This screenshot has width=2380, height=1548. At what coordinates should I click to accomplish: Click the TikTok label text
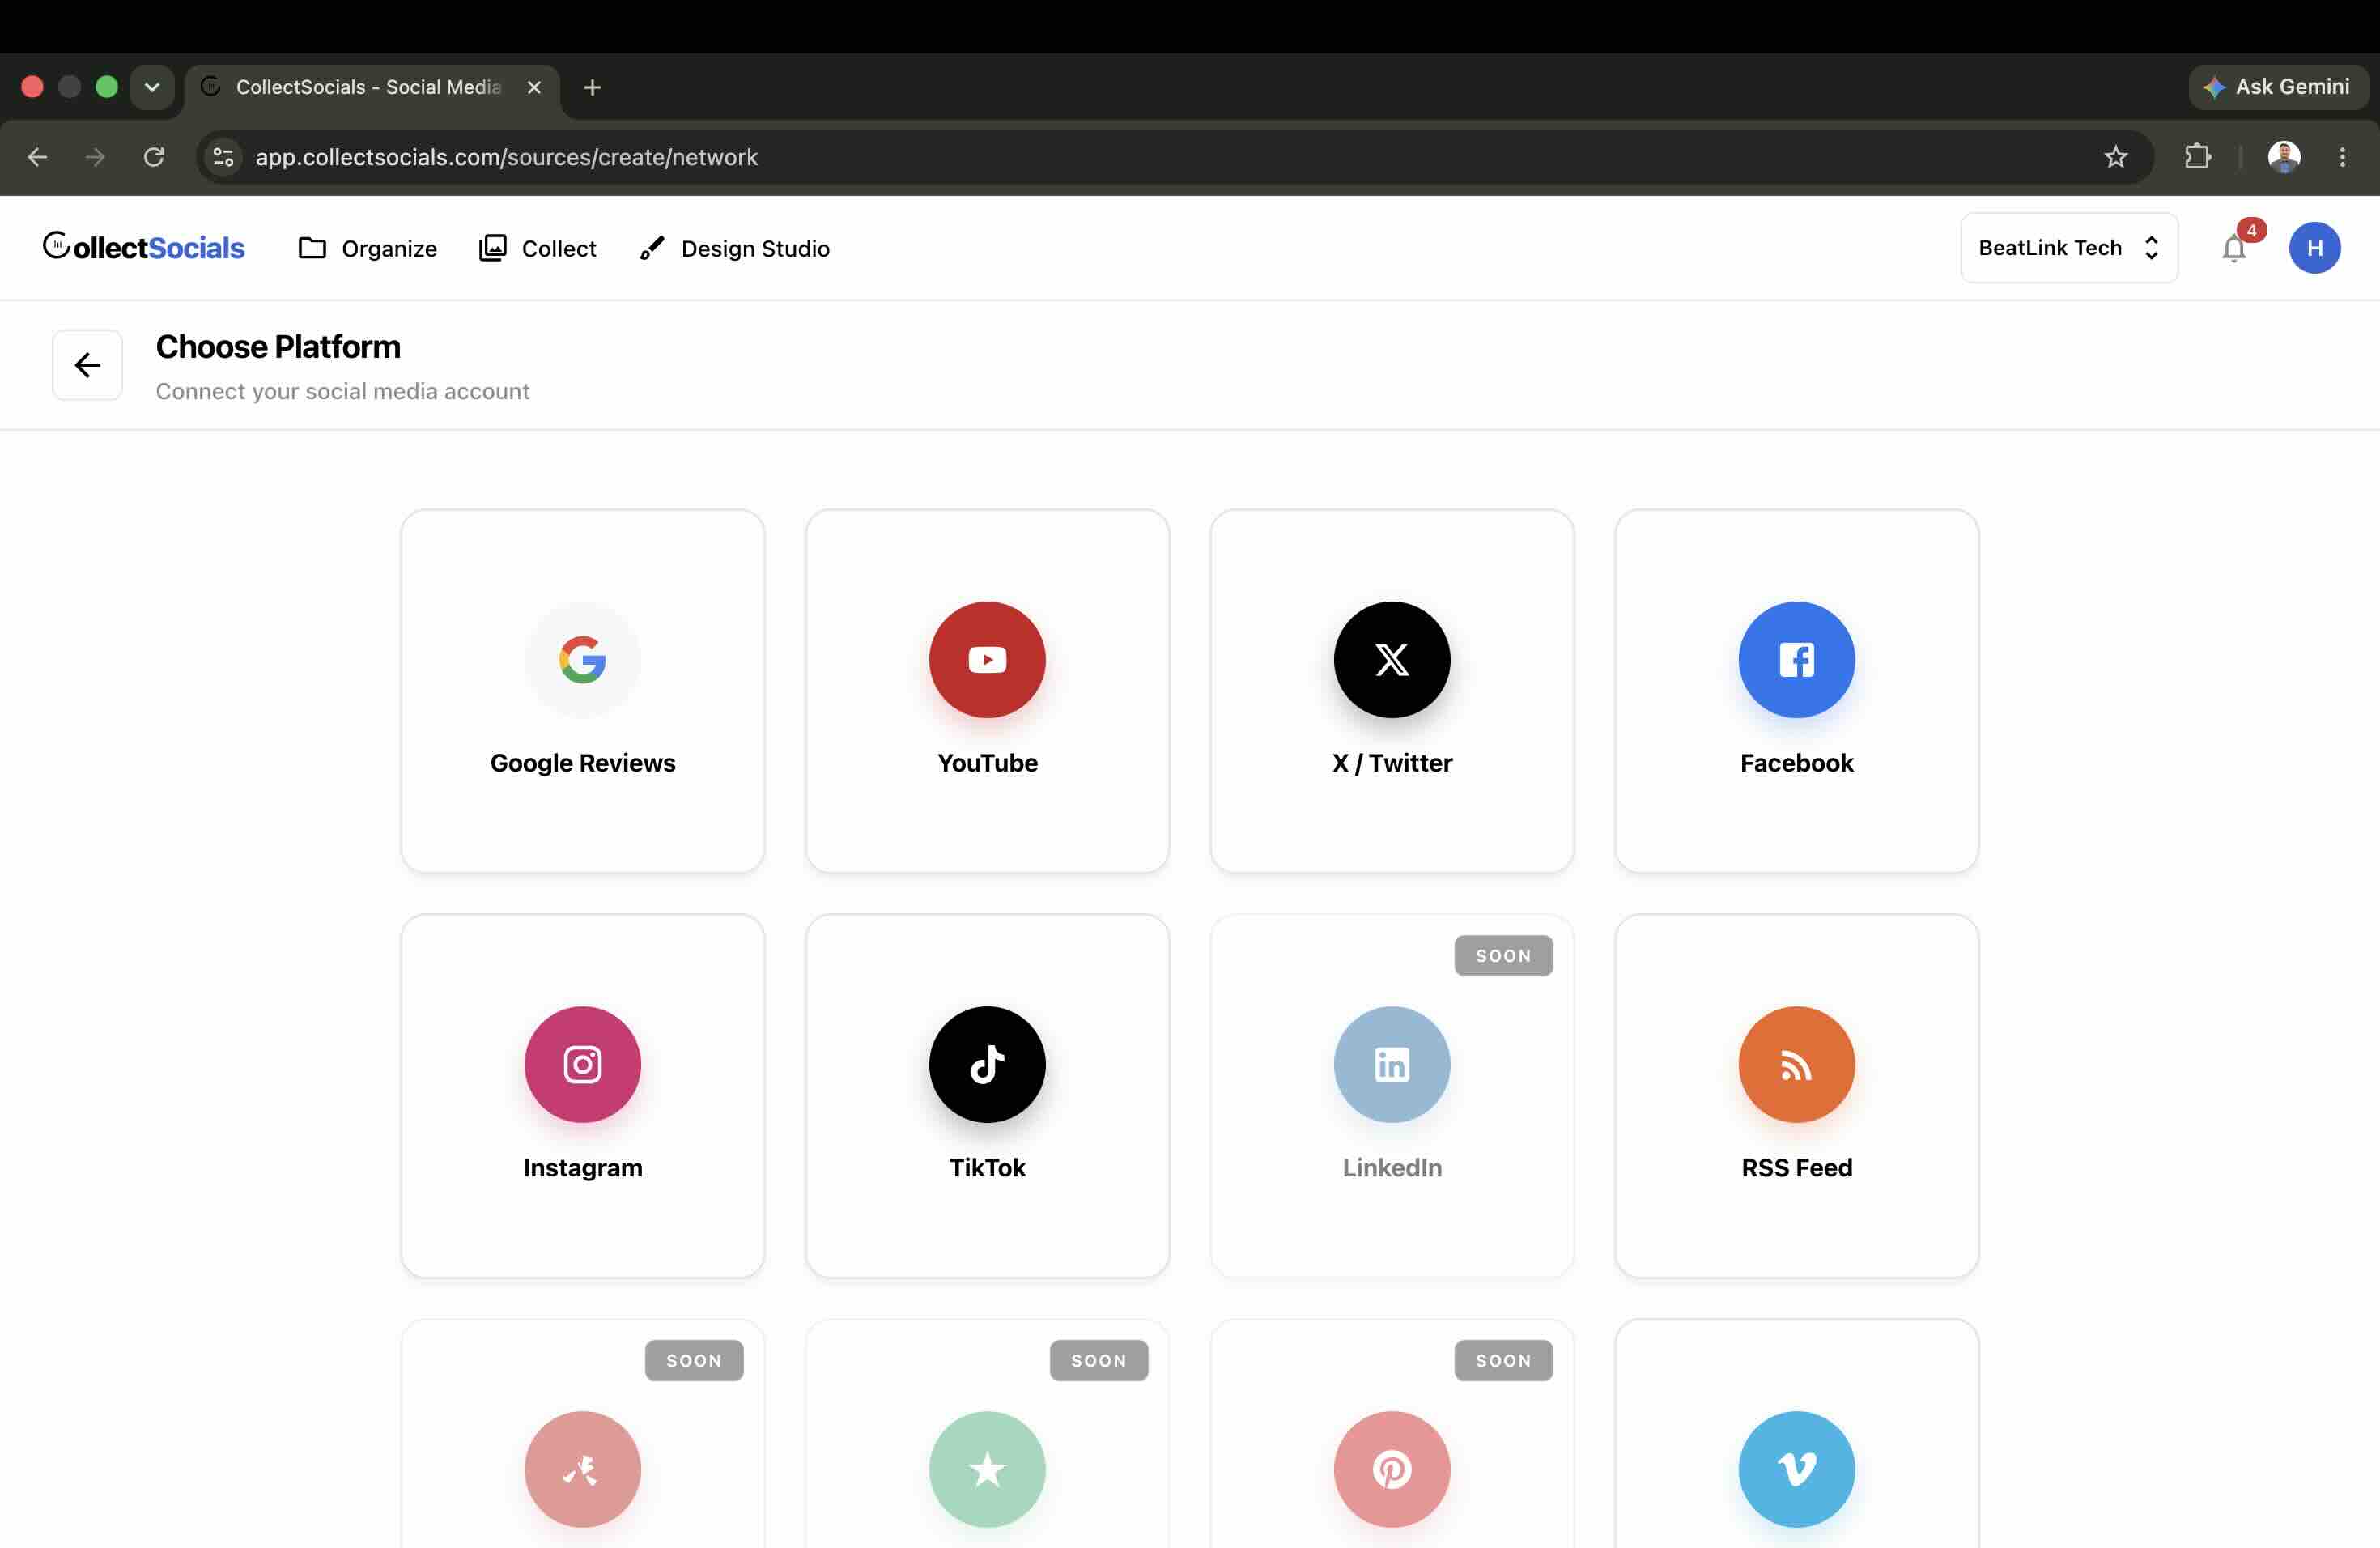[x=987, y=1168]
